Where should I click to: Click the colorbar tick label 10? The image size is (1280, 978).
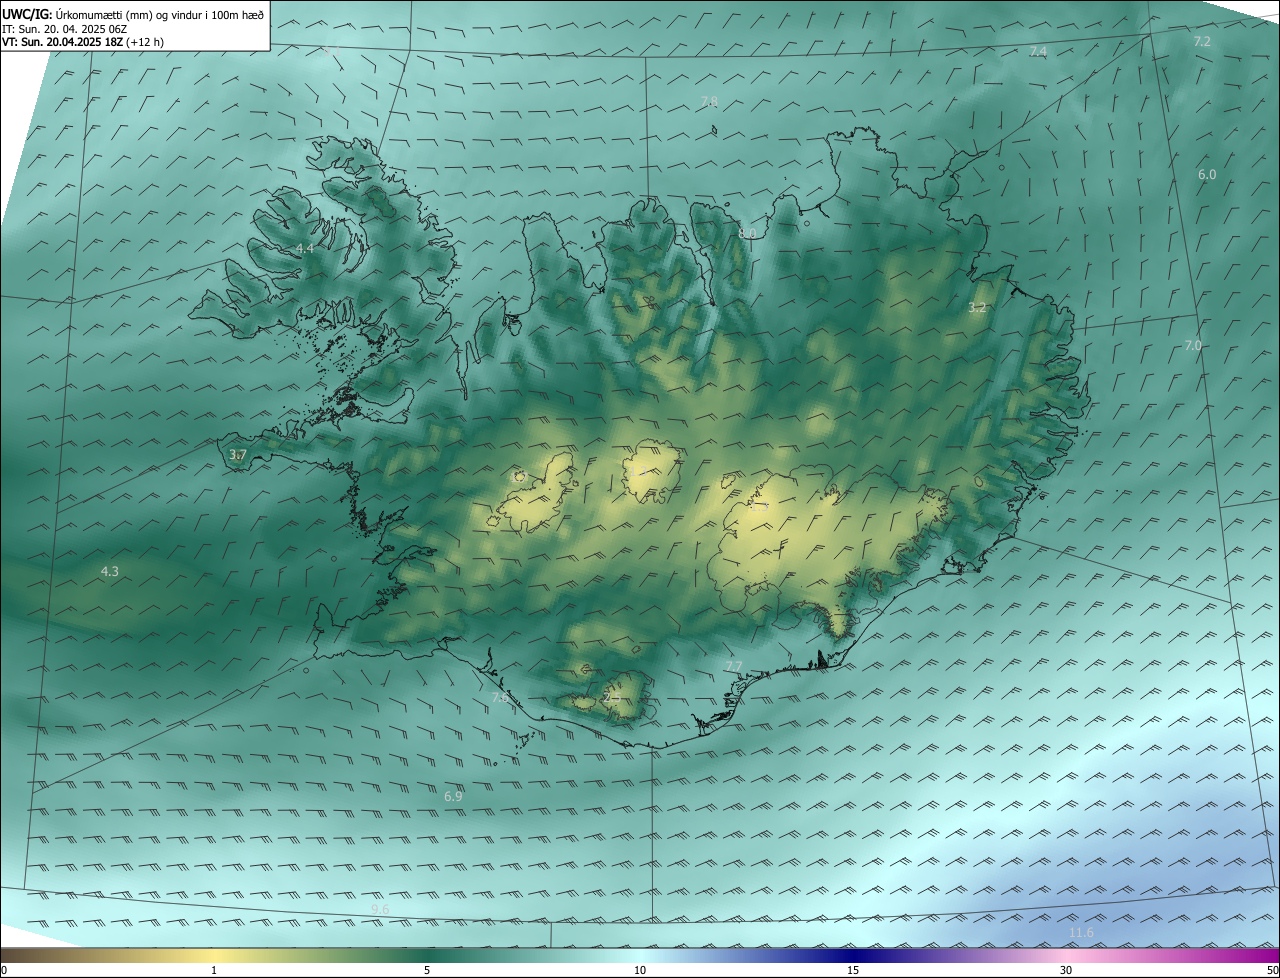pos(640,970)
